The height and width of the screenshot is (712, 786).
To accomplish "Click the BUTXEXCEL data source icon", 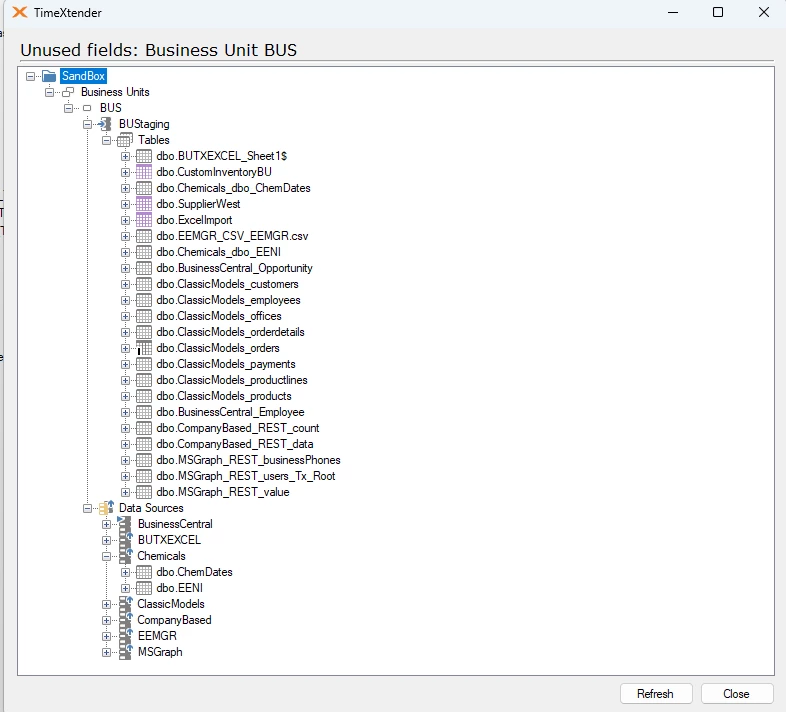I will [125, 540].
